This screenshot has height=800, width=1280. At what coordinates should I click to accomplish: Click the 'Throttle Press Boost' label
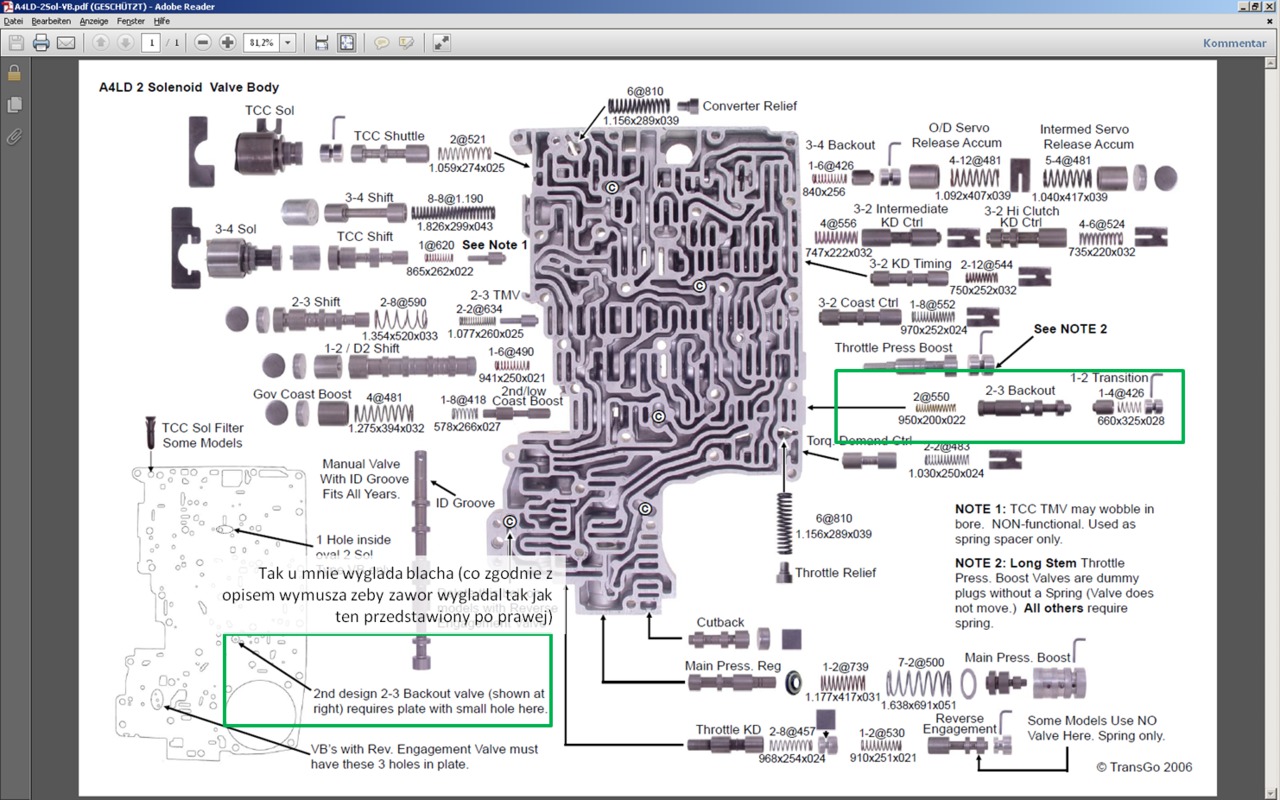[x=894, y=348]
